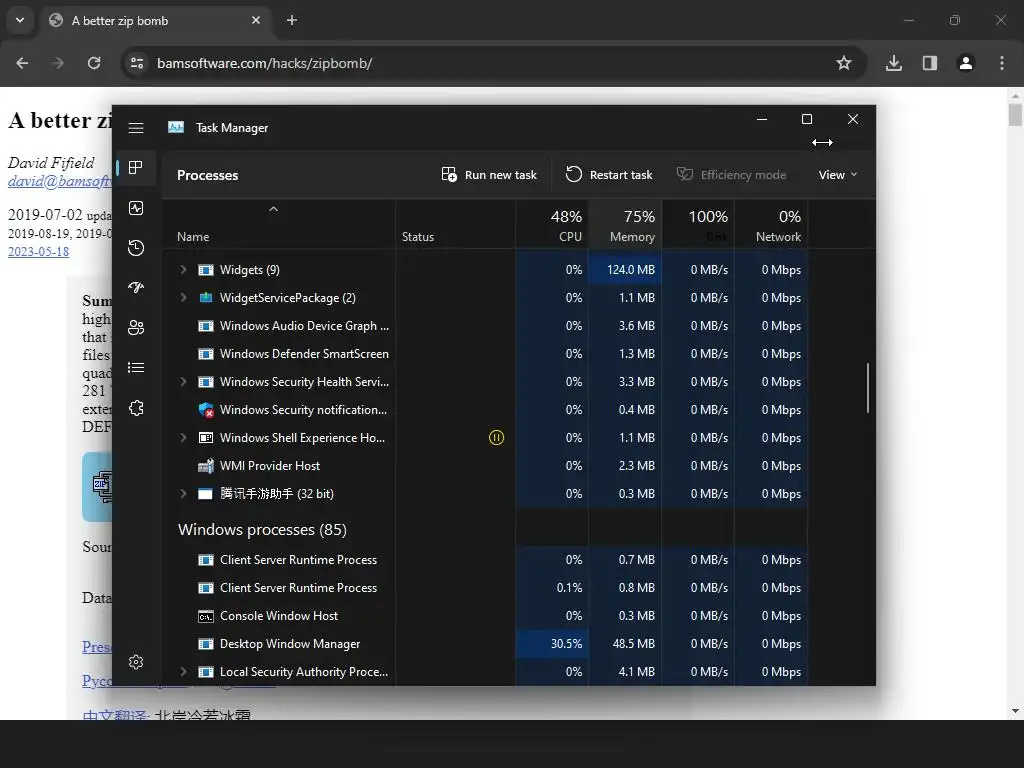Select WMI Provider Host process
This screenshot has height=768, width=1024.
(x=485, y=466)
